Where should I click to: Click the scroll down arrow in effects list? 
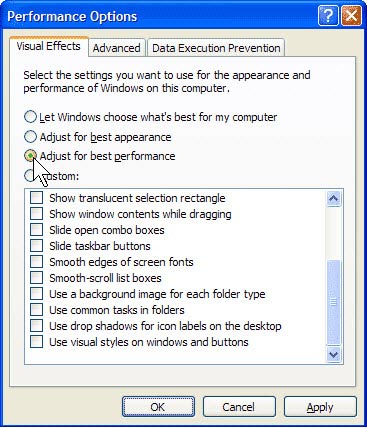point(334,354)
